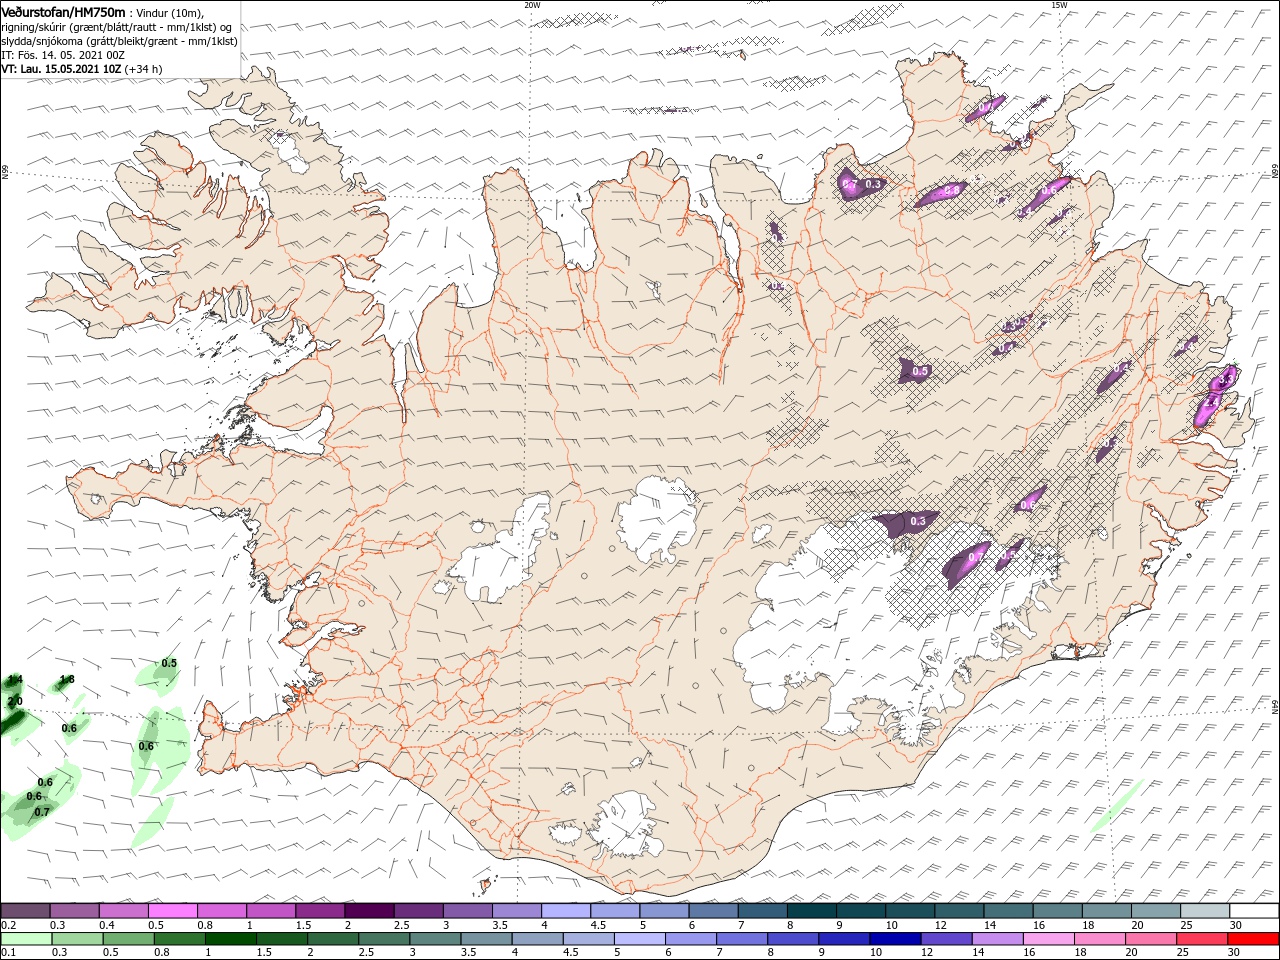Select the 'IT: Fös. 14. 05. 2021 00Z' line

coord(62,55)
